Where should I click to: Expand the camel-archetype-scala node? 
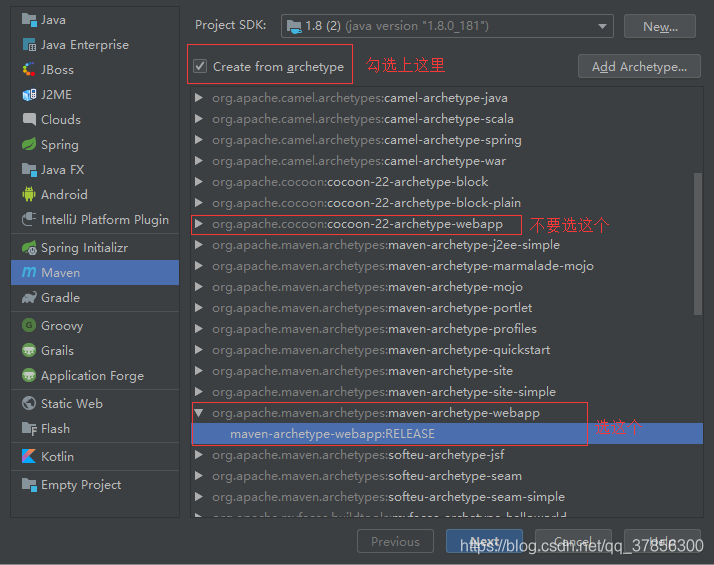(x=199, y=118)
